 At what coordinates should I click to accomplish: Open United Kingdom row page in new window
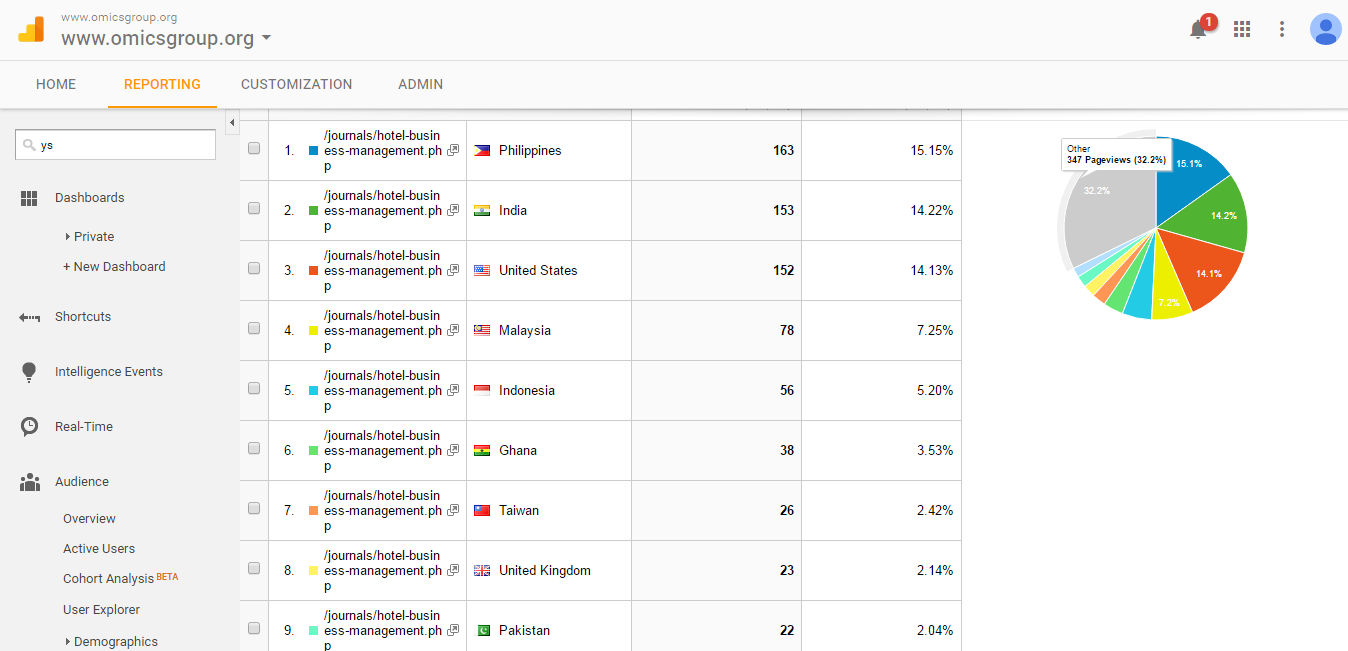point(453,570)
